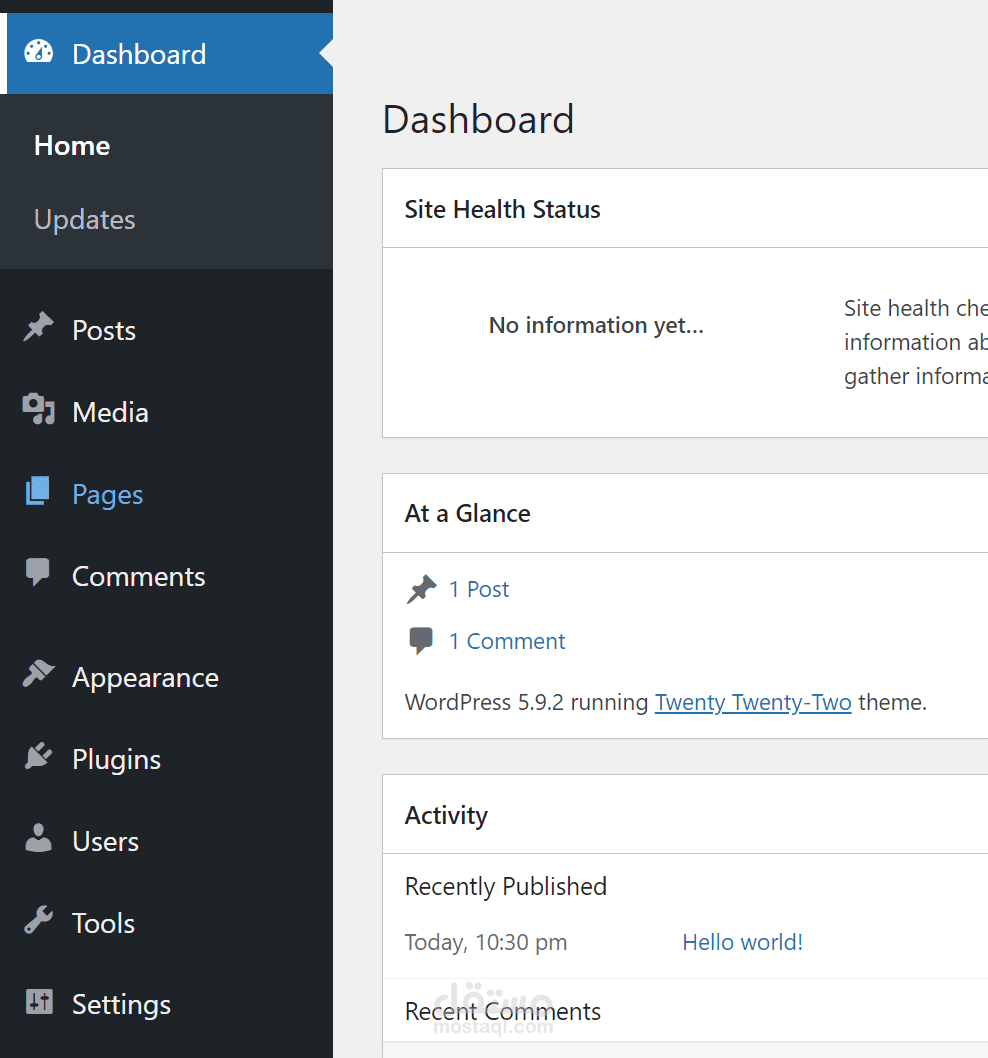Open the Comments menu in sidebar

(139, 577)
